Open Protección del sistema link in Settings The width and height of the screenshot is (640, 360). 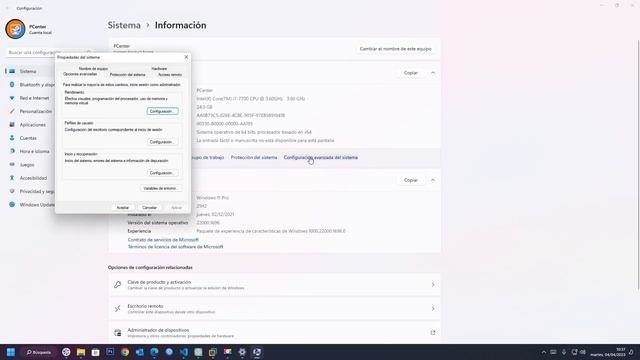254,158
